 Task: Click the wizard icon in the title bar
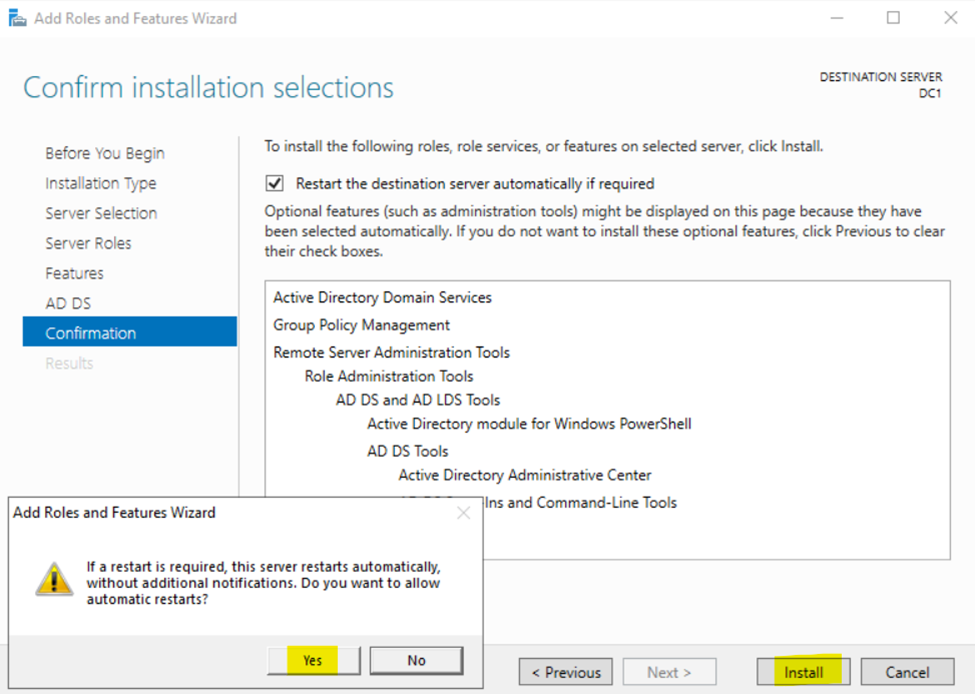pyautogui.click(x=17, y=19)
